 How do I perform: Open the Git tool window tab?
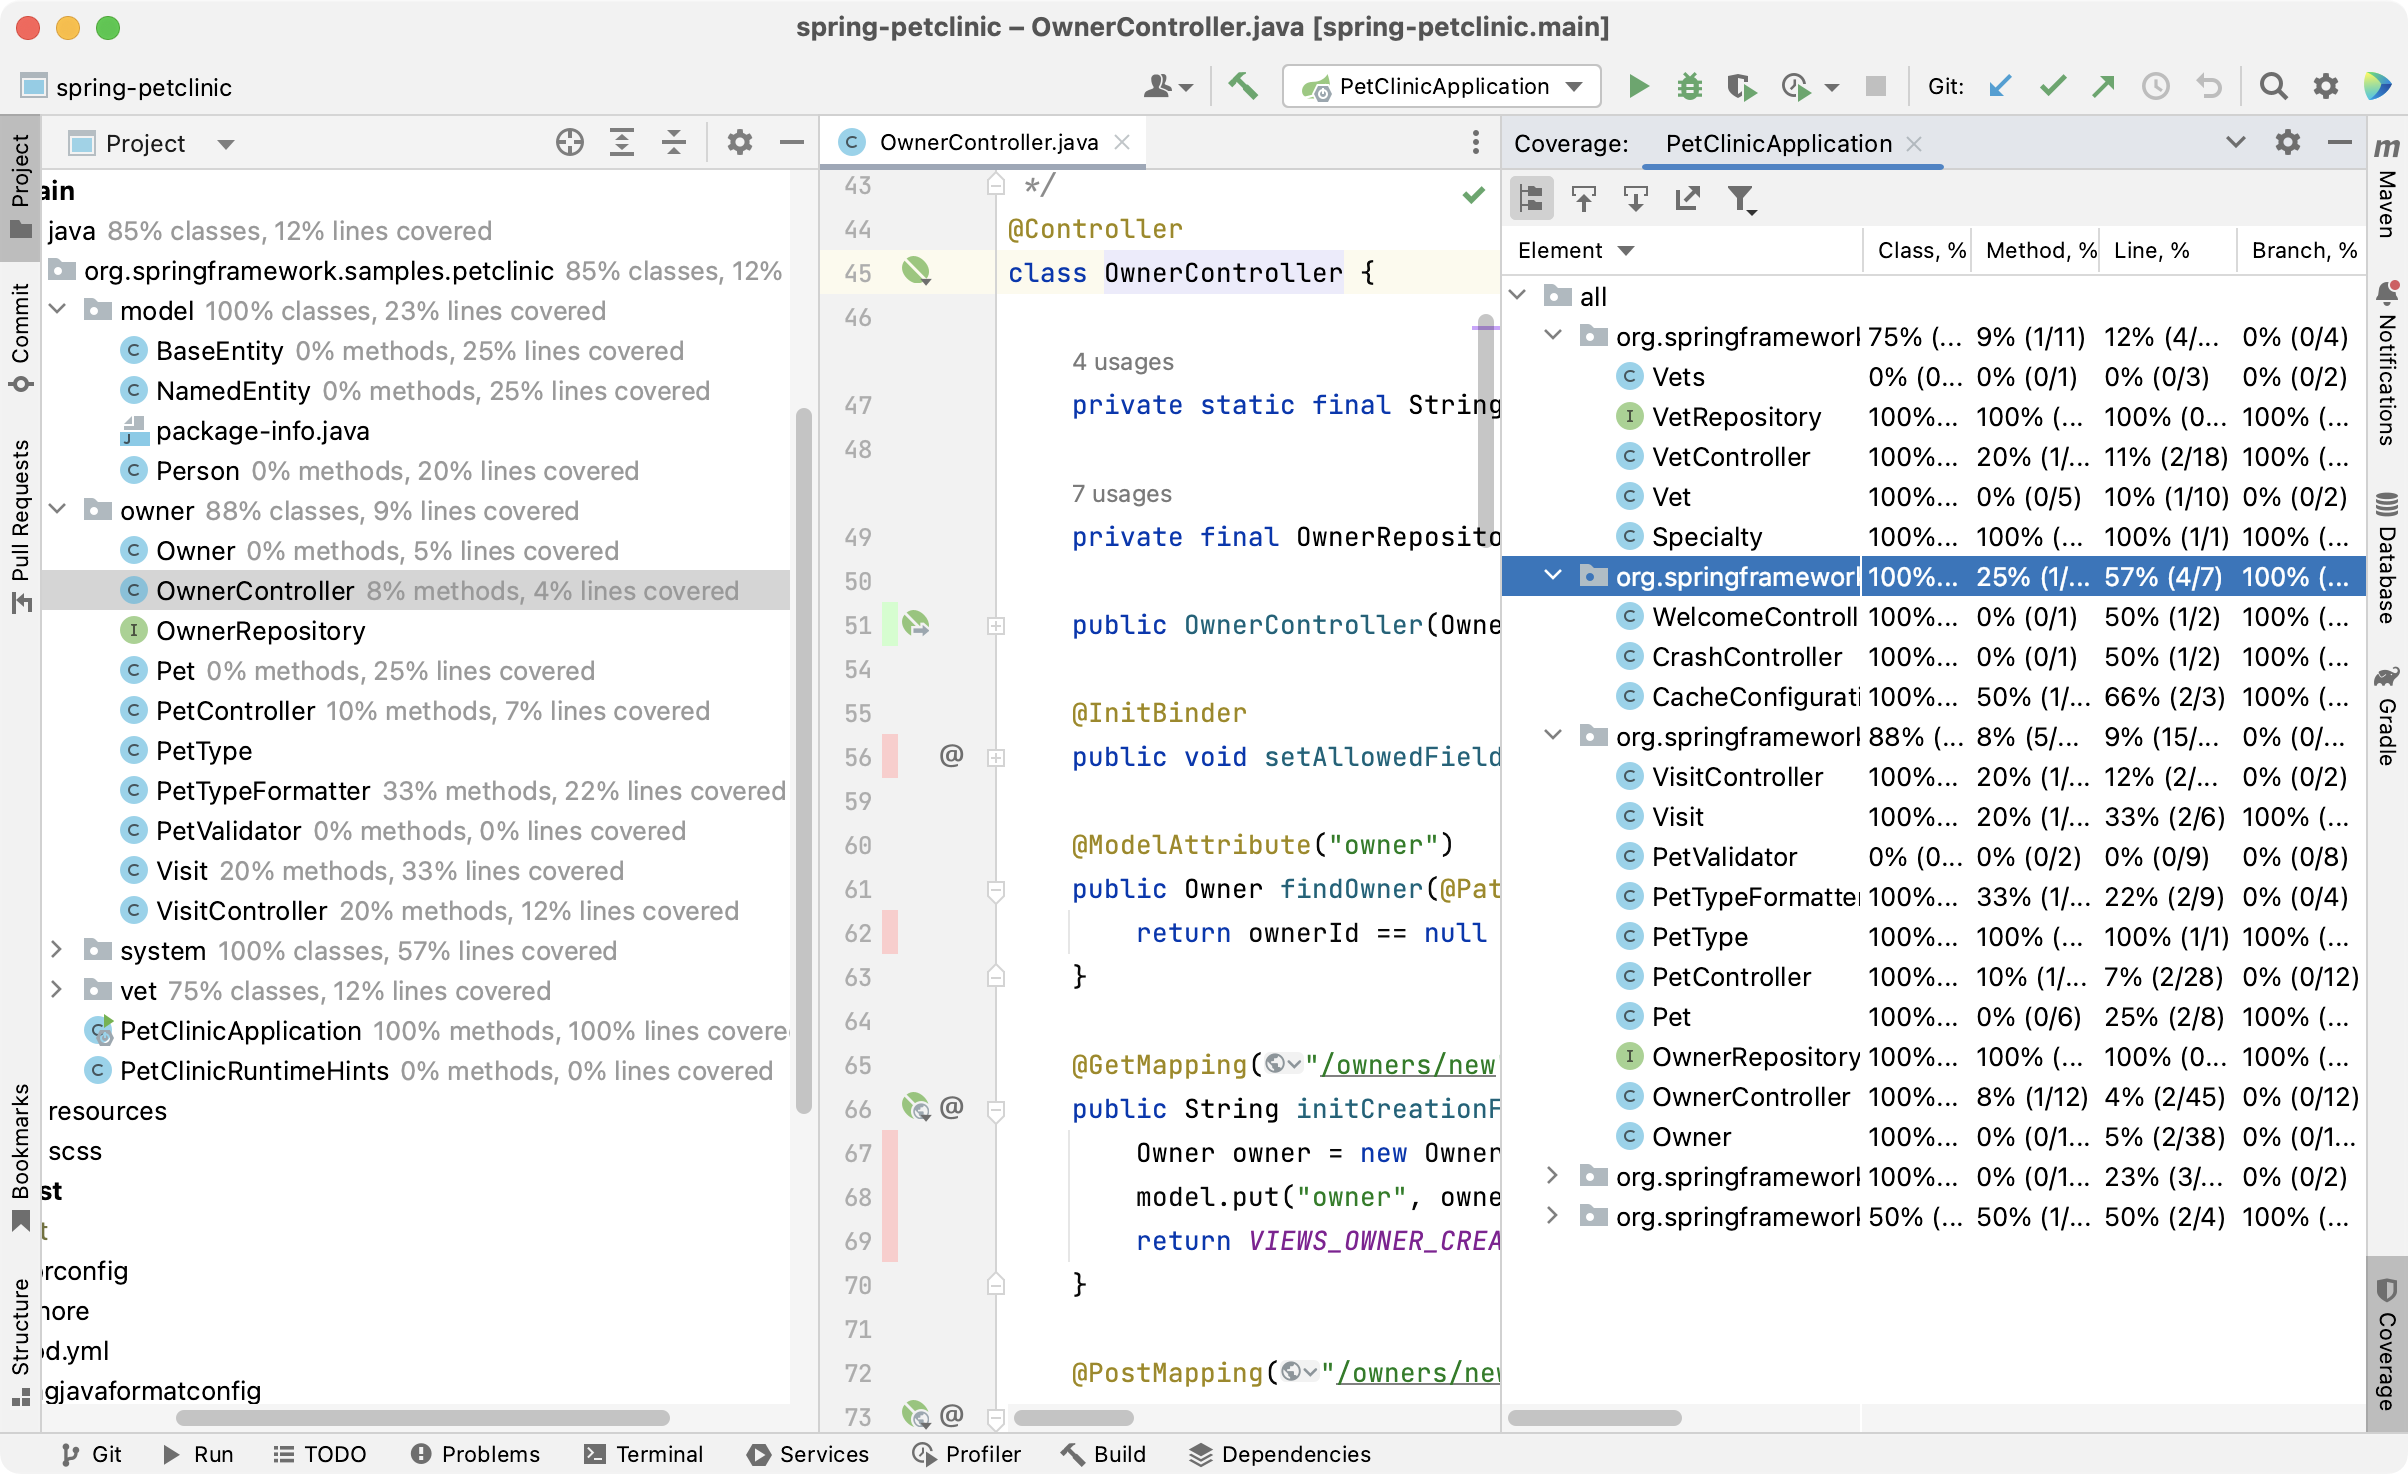[92, 1454]
